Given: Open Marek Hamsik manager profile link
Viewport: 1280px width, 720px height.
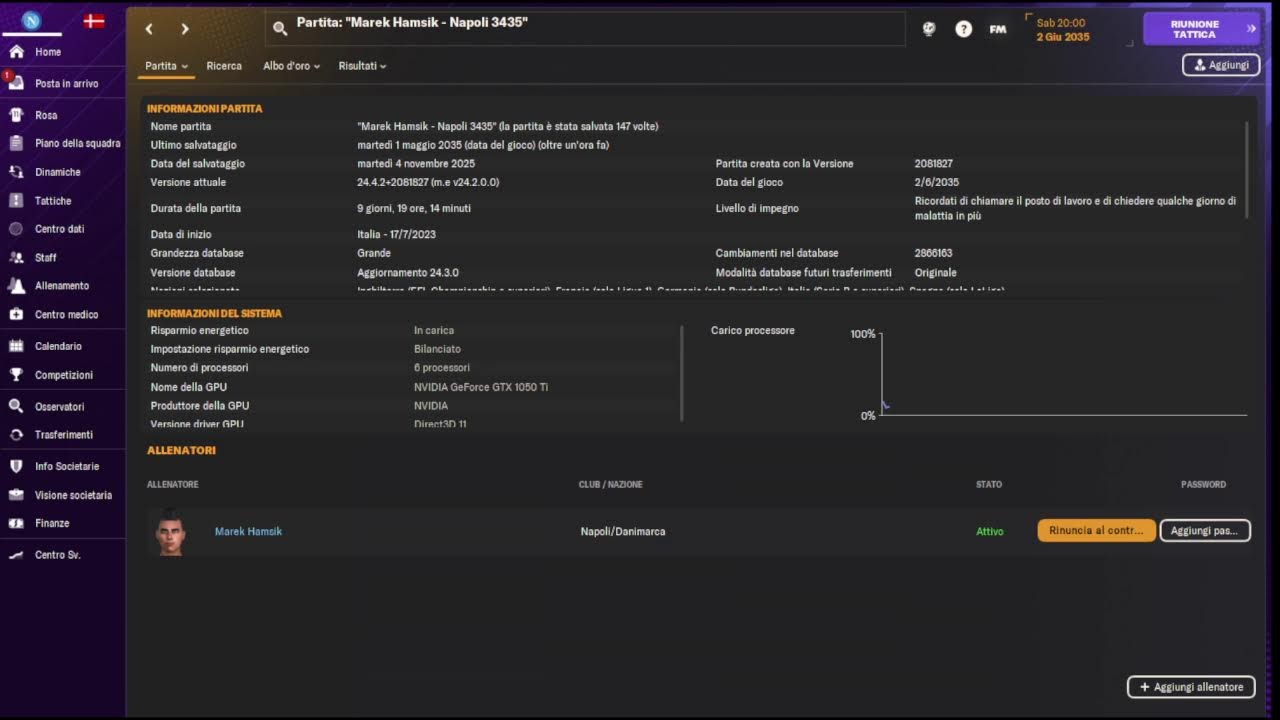Looking at the screenshot, I should (x=248, y=531).
